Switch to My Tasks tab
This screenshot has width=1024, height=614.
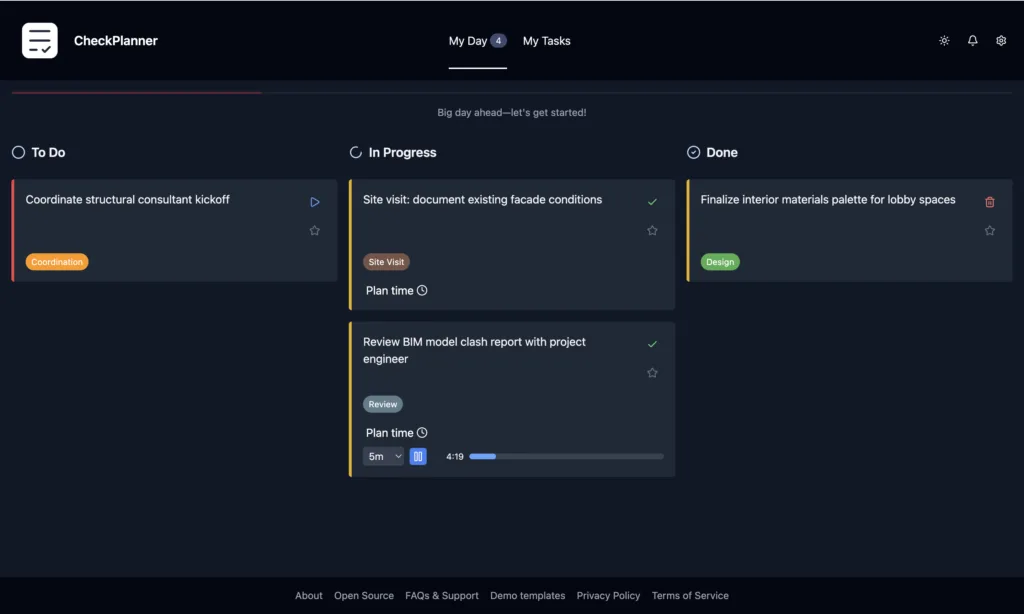click(546, 41)
